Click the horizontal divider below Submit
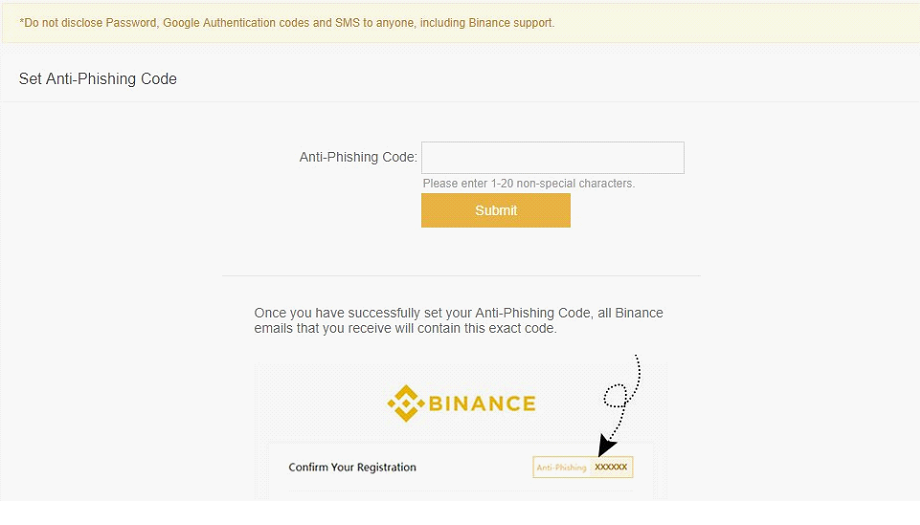The height and width of the screenshot is (525, 920). click(460, 276)
